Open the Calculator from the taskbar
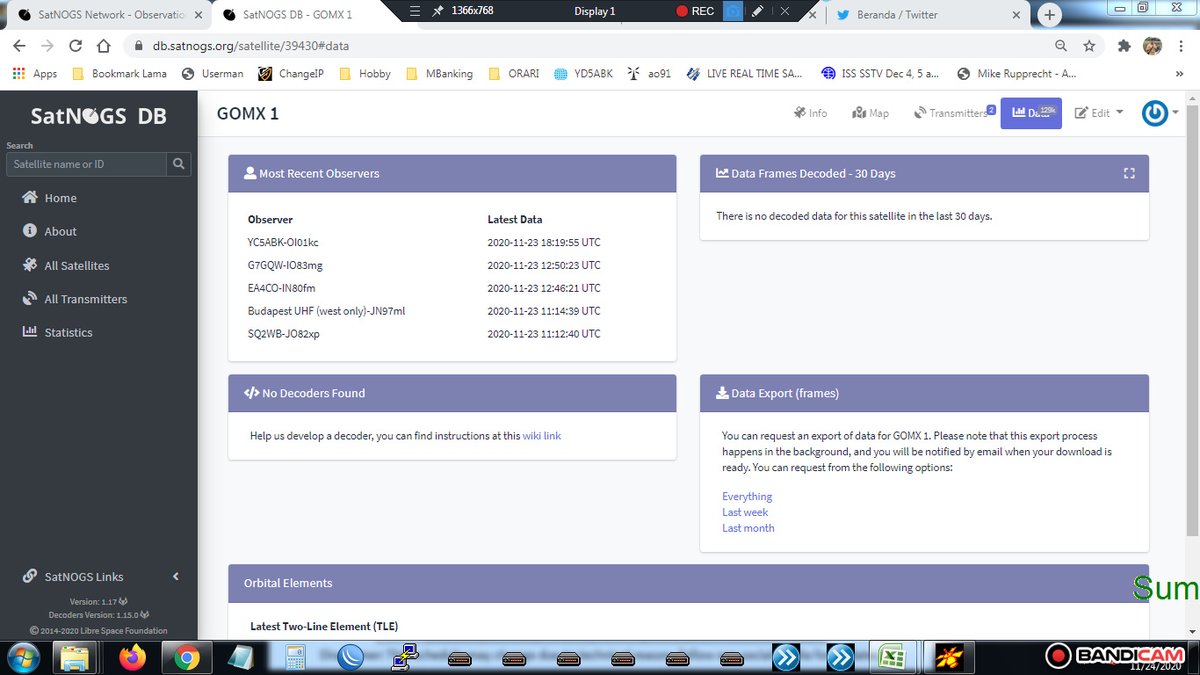 click(296, 657)
